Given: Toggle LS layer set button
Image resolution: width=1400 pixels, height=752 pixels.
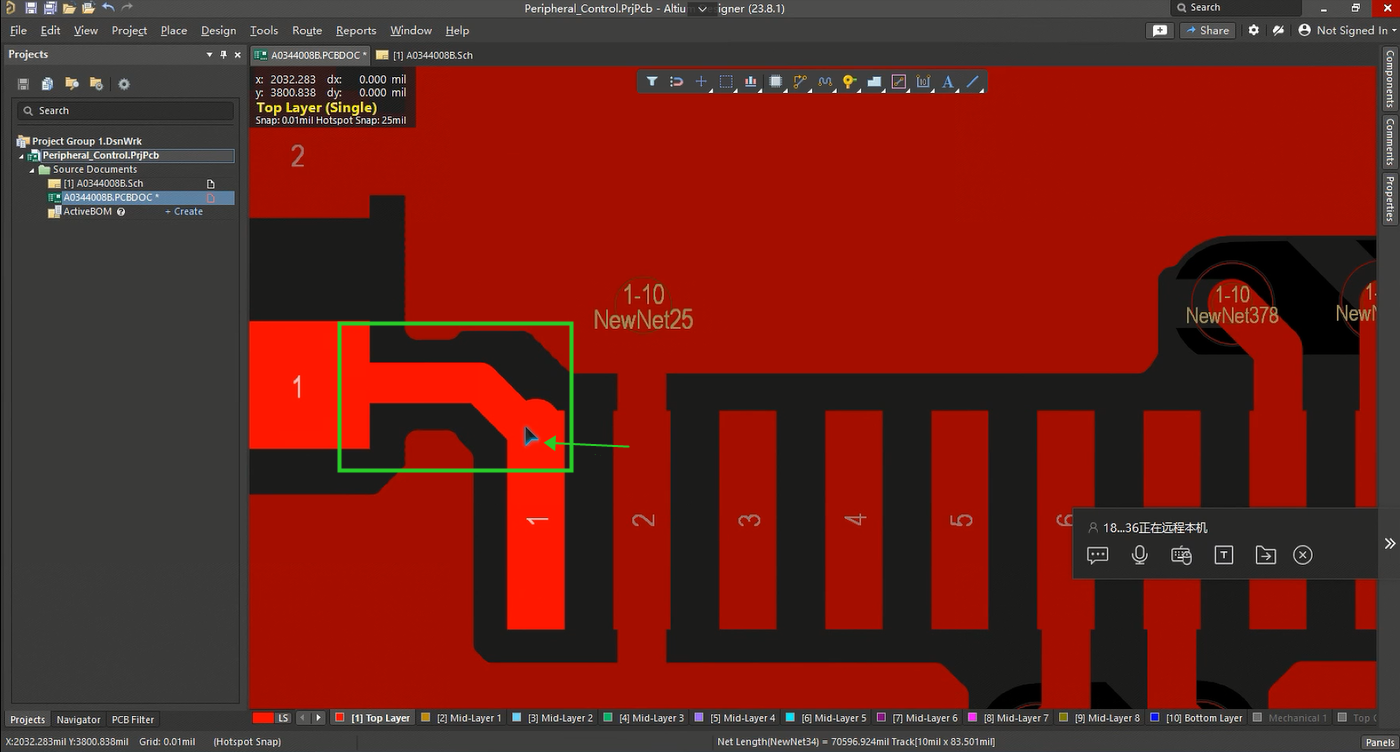Looking at the screenshot, I should [x=283, y=718].
